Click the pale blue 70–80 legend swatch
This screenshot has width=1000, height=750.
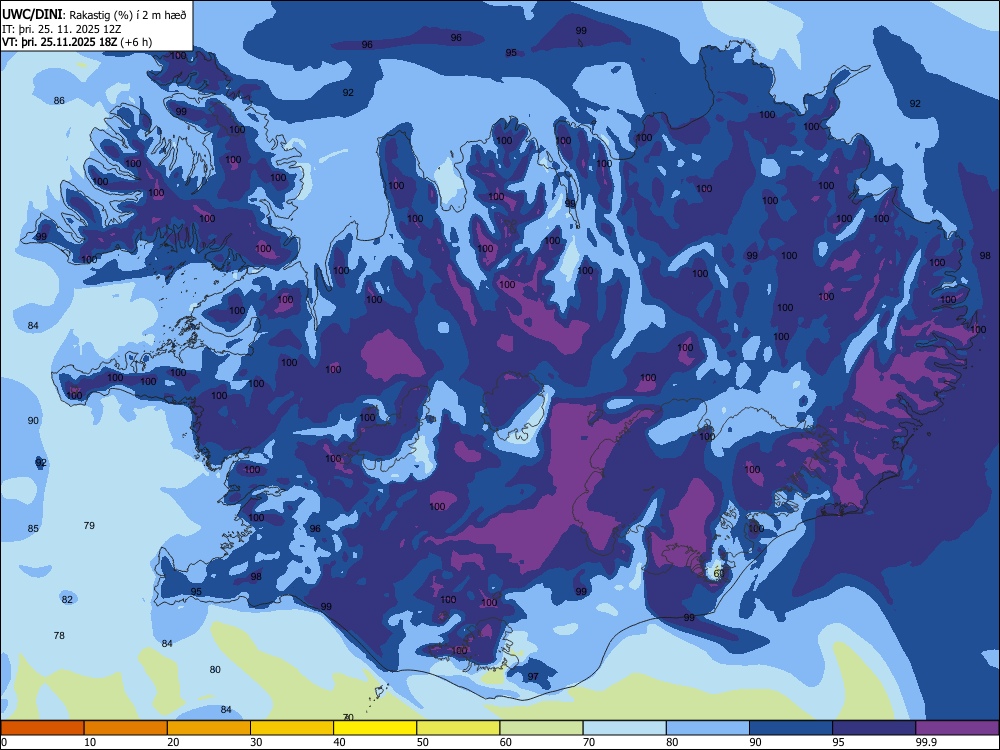point(624,728)
